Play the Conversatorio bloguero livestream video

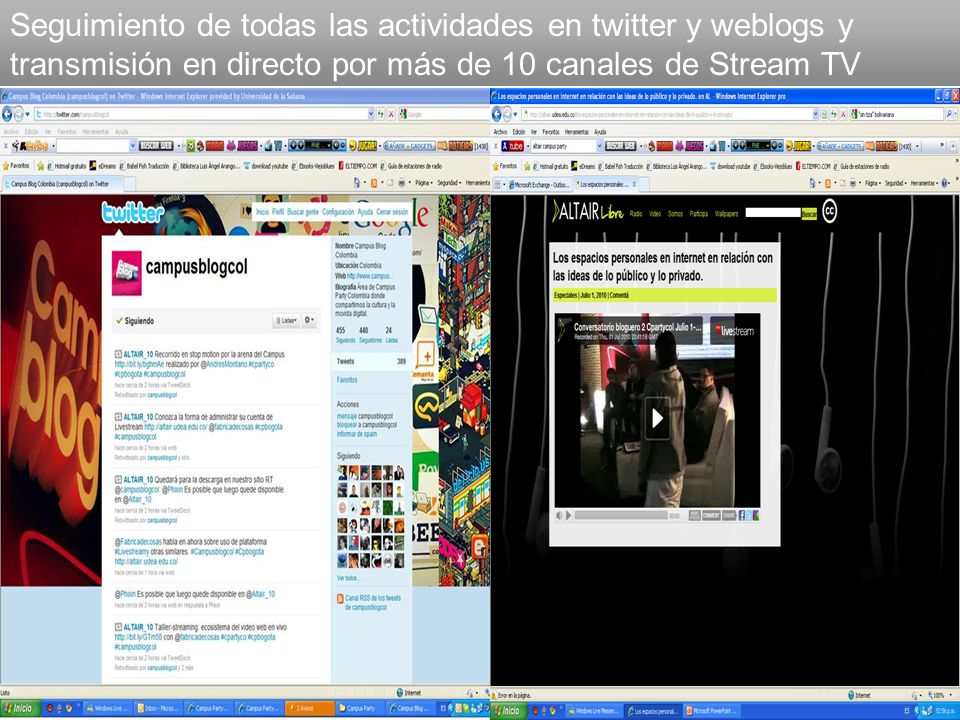(657, 418)
